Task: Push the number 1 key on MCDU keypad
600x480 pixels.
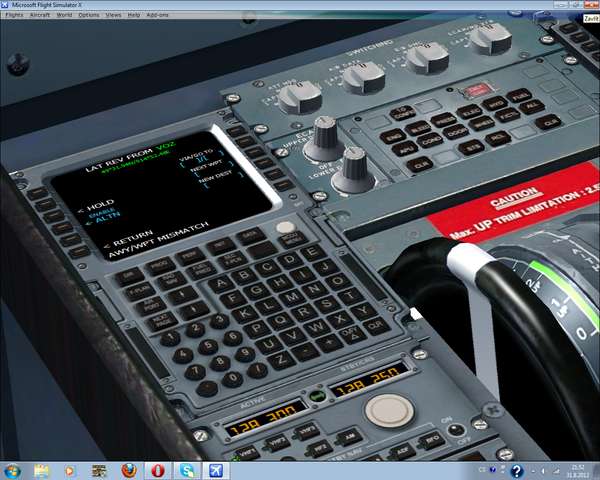Action: pyautogui.click(x=171, y=338)
